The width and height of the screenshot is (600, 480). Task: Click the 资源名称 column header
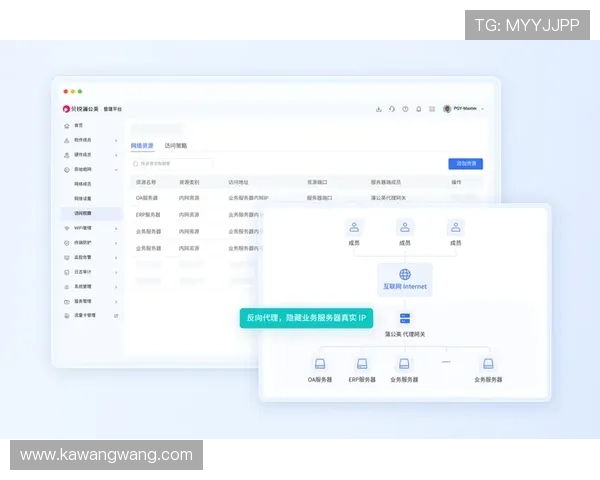tap(146, 183)
